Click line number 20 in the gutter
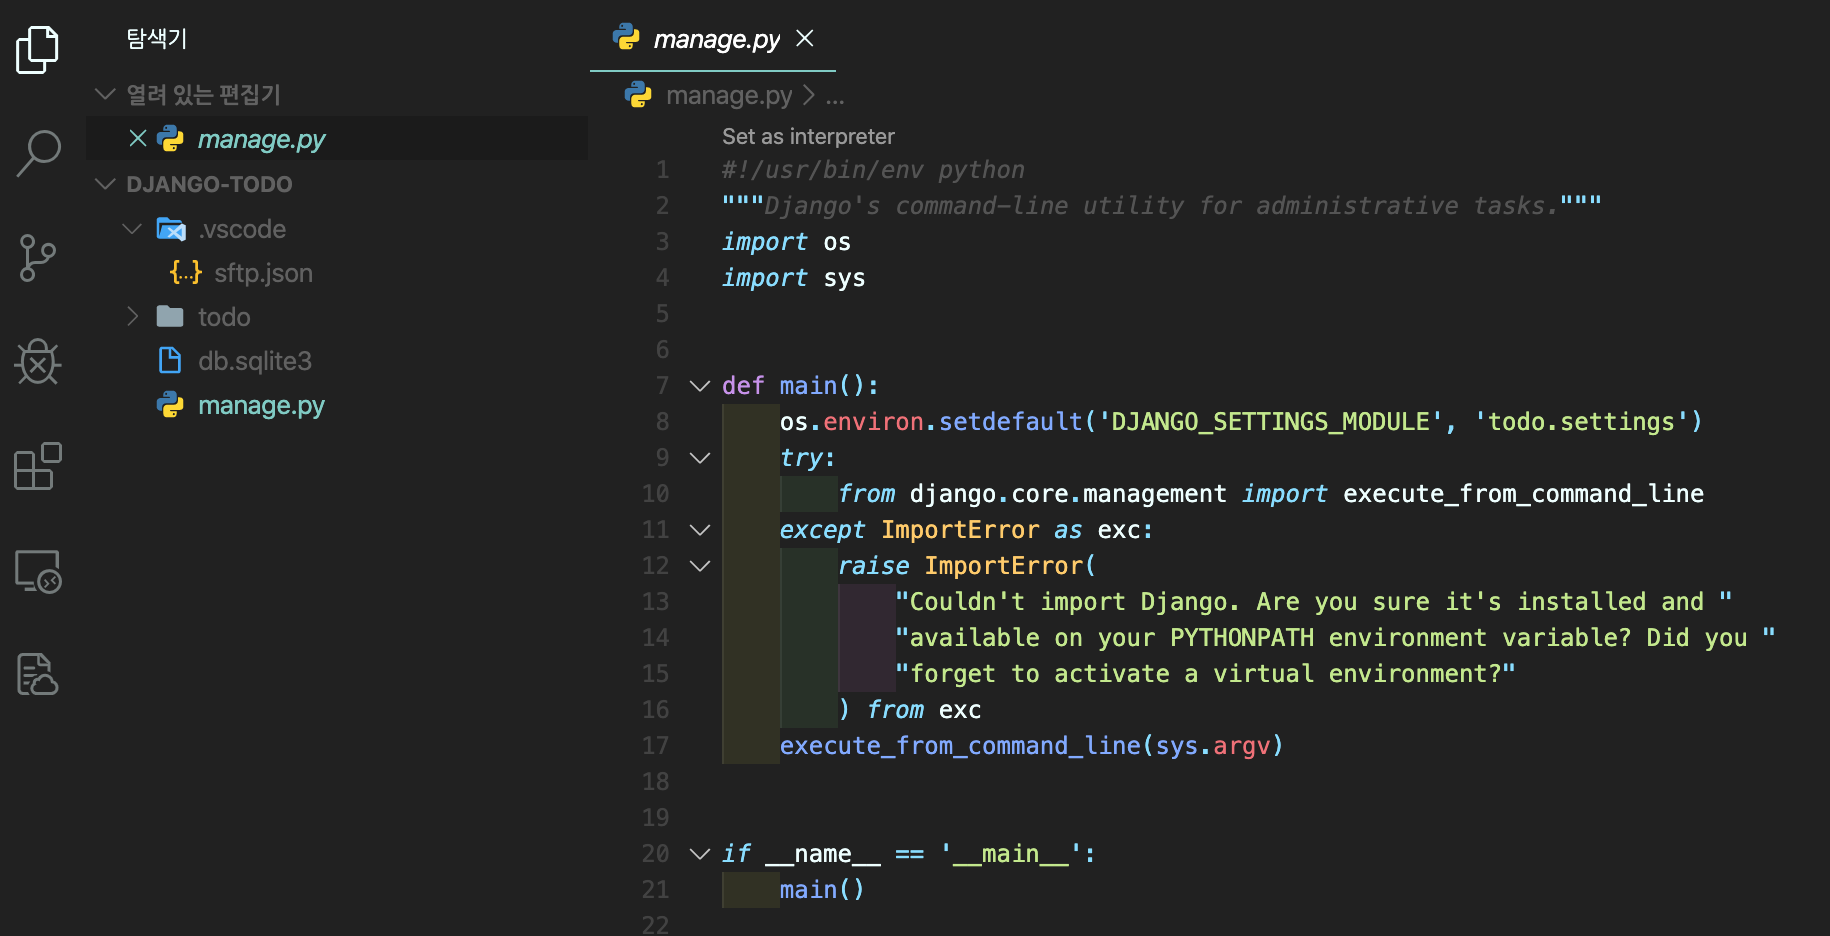 pyautogui.click(x=655, y=854)
